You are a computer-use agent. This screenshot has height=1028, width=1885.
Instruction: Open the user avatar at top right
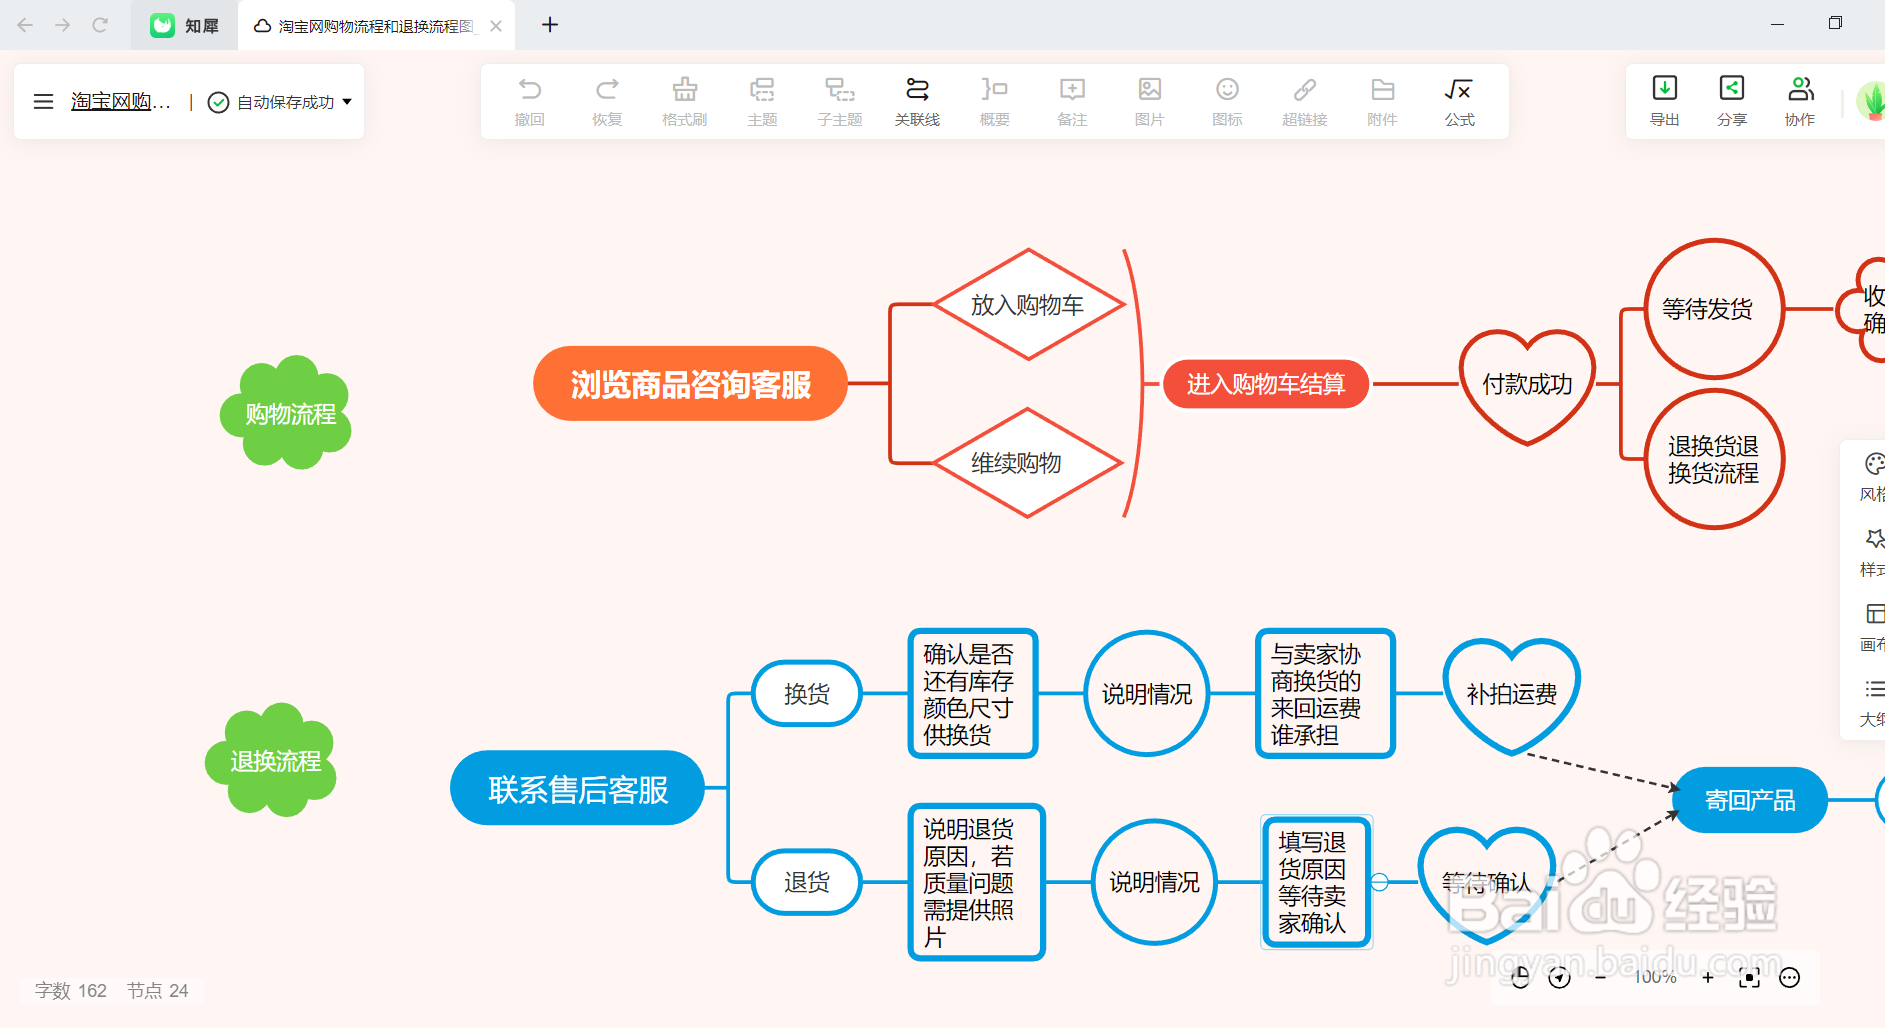coord(1871,100)
